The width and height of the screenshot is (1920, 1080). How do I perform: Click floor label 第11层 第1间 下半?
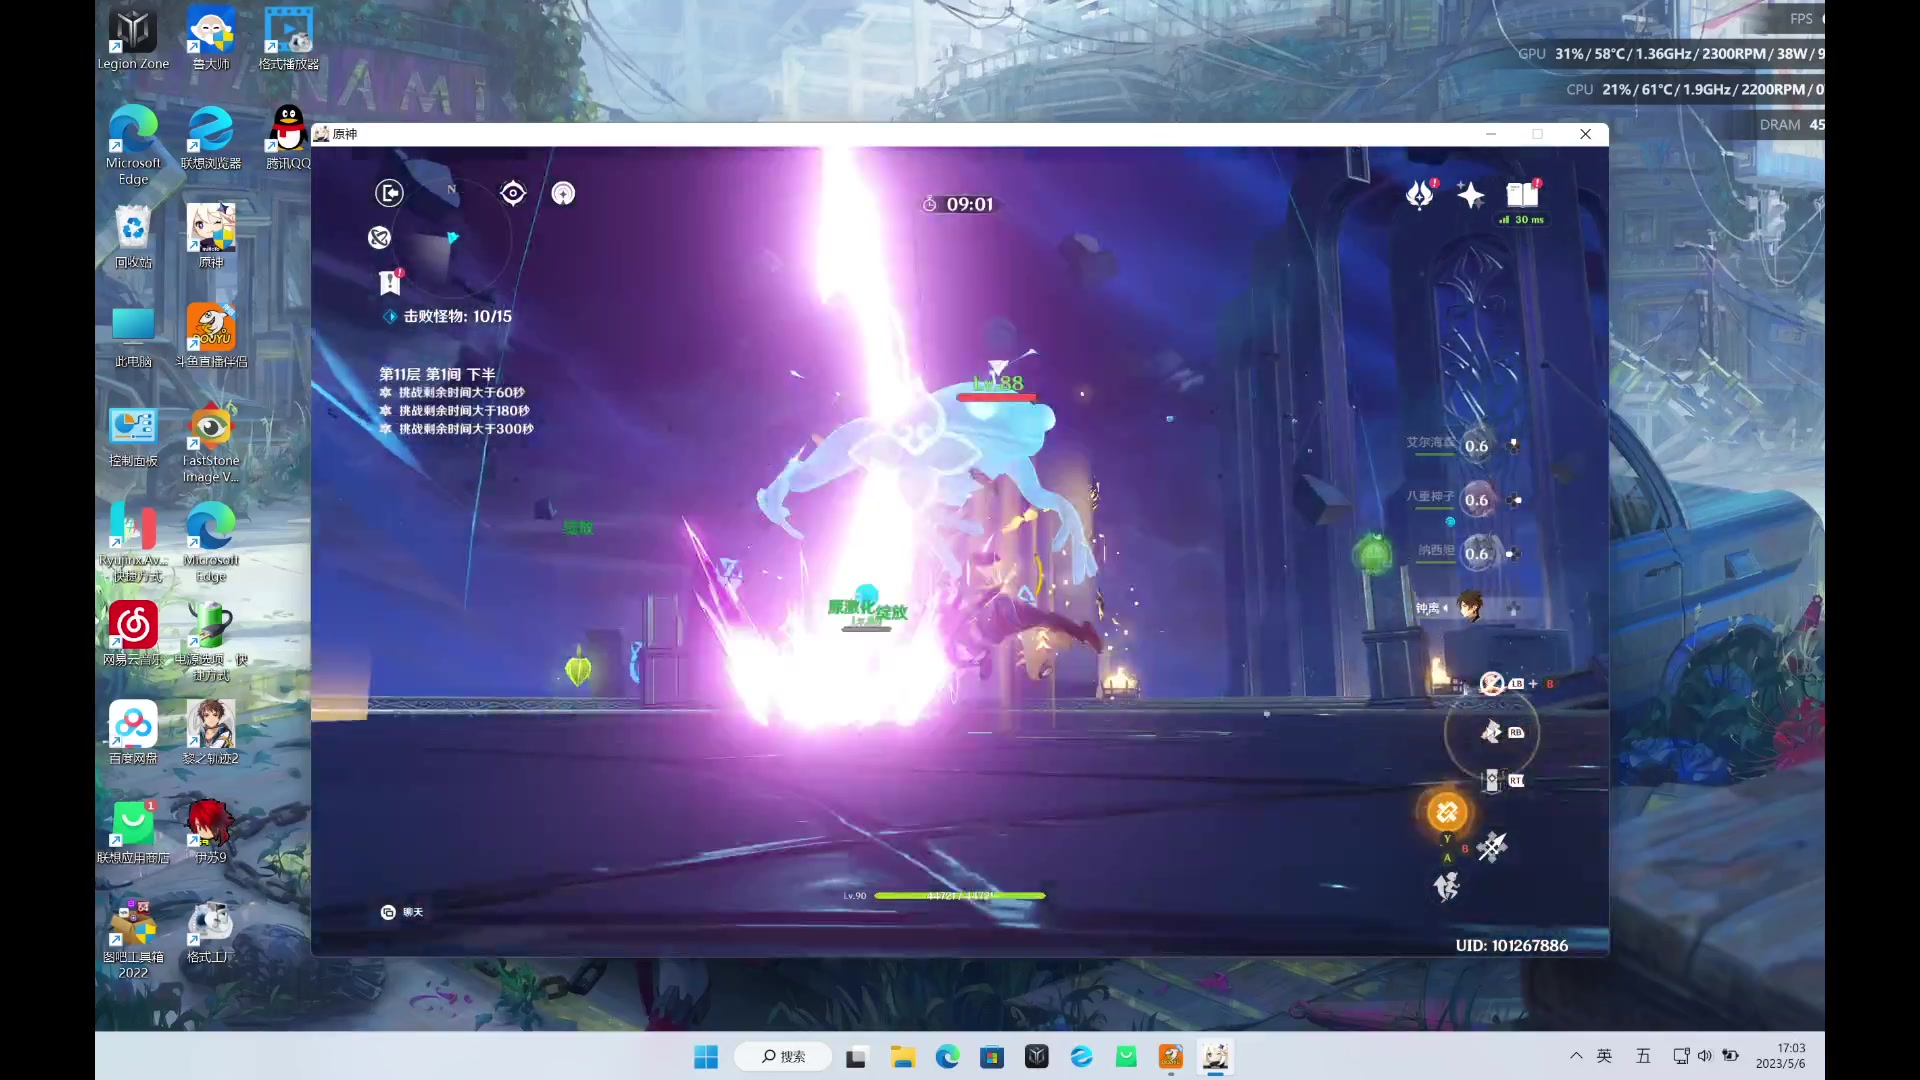(x=437, y=374)
